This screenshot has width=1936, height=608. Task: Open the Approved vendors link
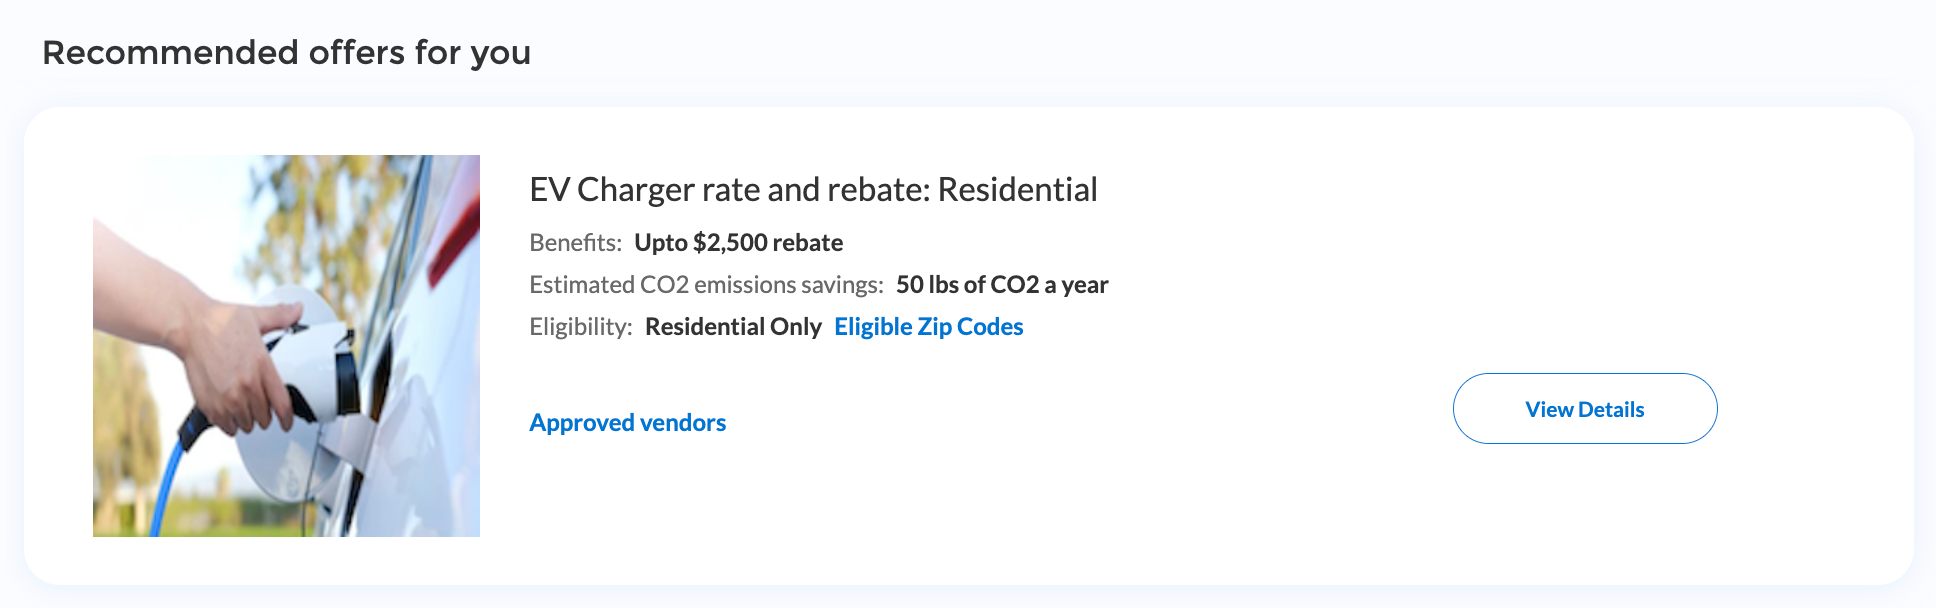pyautogui.click(x=627, y=423)
